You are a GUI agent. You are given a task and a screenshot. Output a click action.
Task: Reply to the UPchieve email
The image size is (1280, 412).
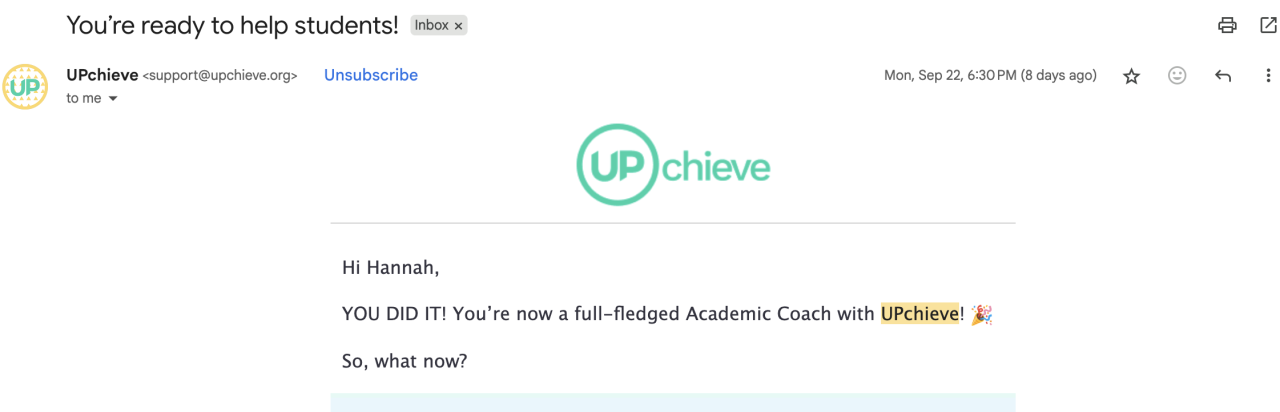1222,76
